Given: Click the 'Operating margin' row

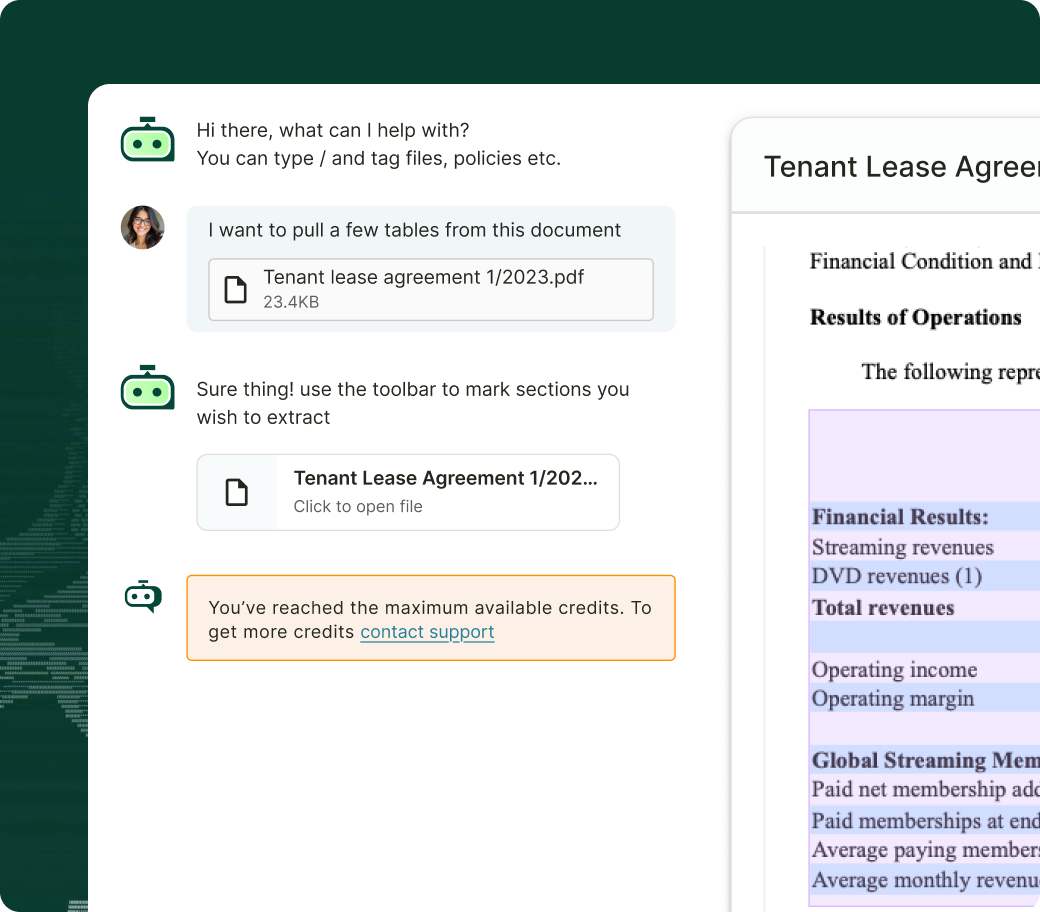Looking at the screenshot, I should [x=925, y=698].
